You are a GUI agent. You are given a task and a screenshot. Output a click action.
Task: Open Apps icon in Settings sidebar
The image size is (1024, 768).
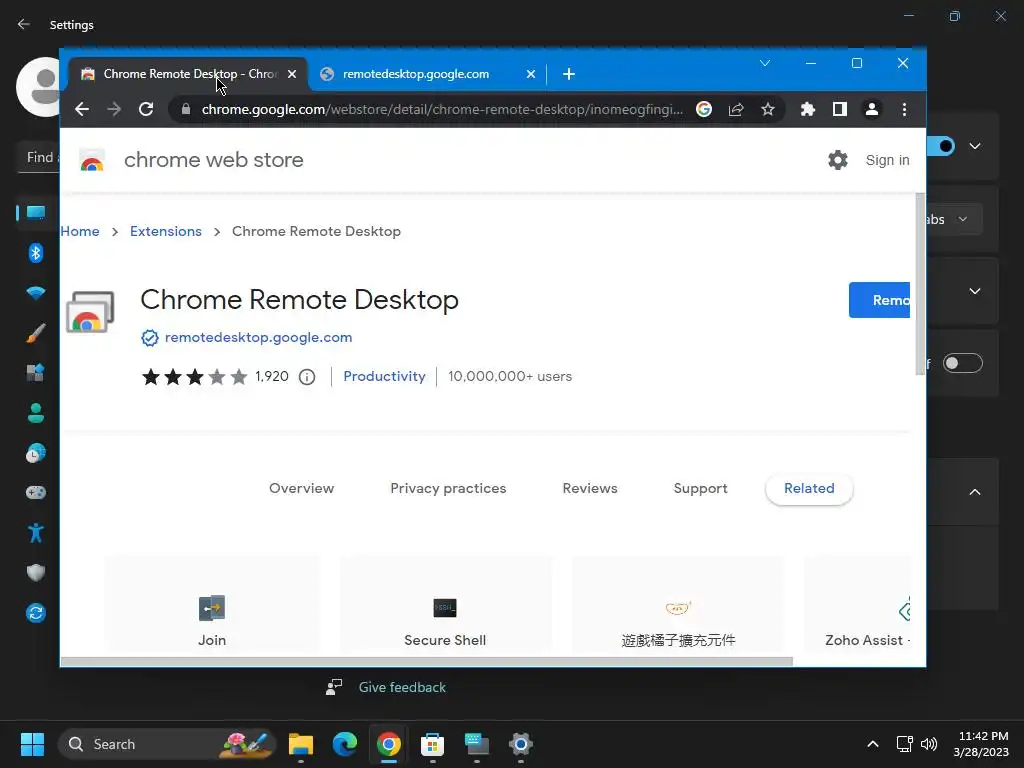(36, 373)
